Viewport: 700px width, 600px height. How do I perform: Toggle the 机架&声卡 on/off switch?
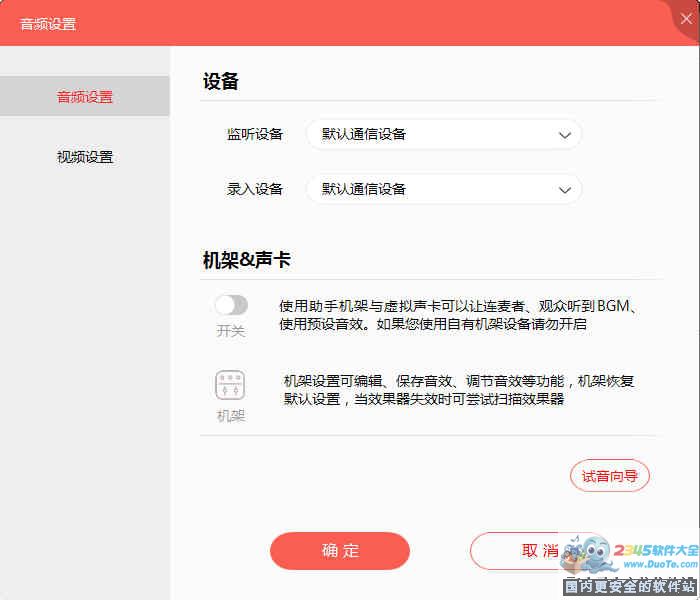tap(231, 305)
